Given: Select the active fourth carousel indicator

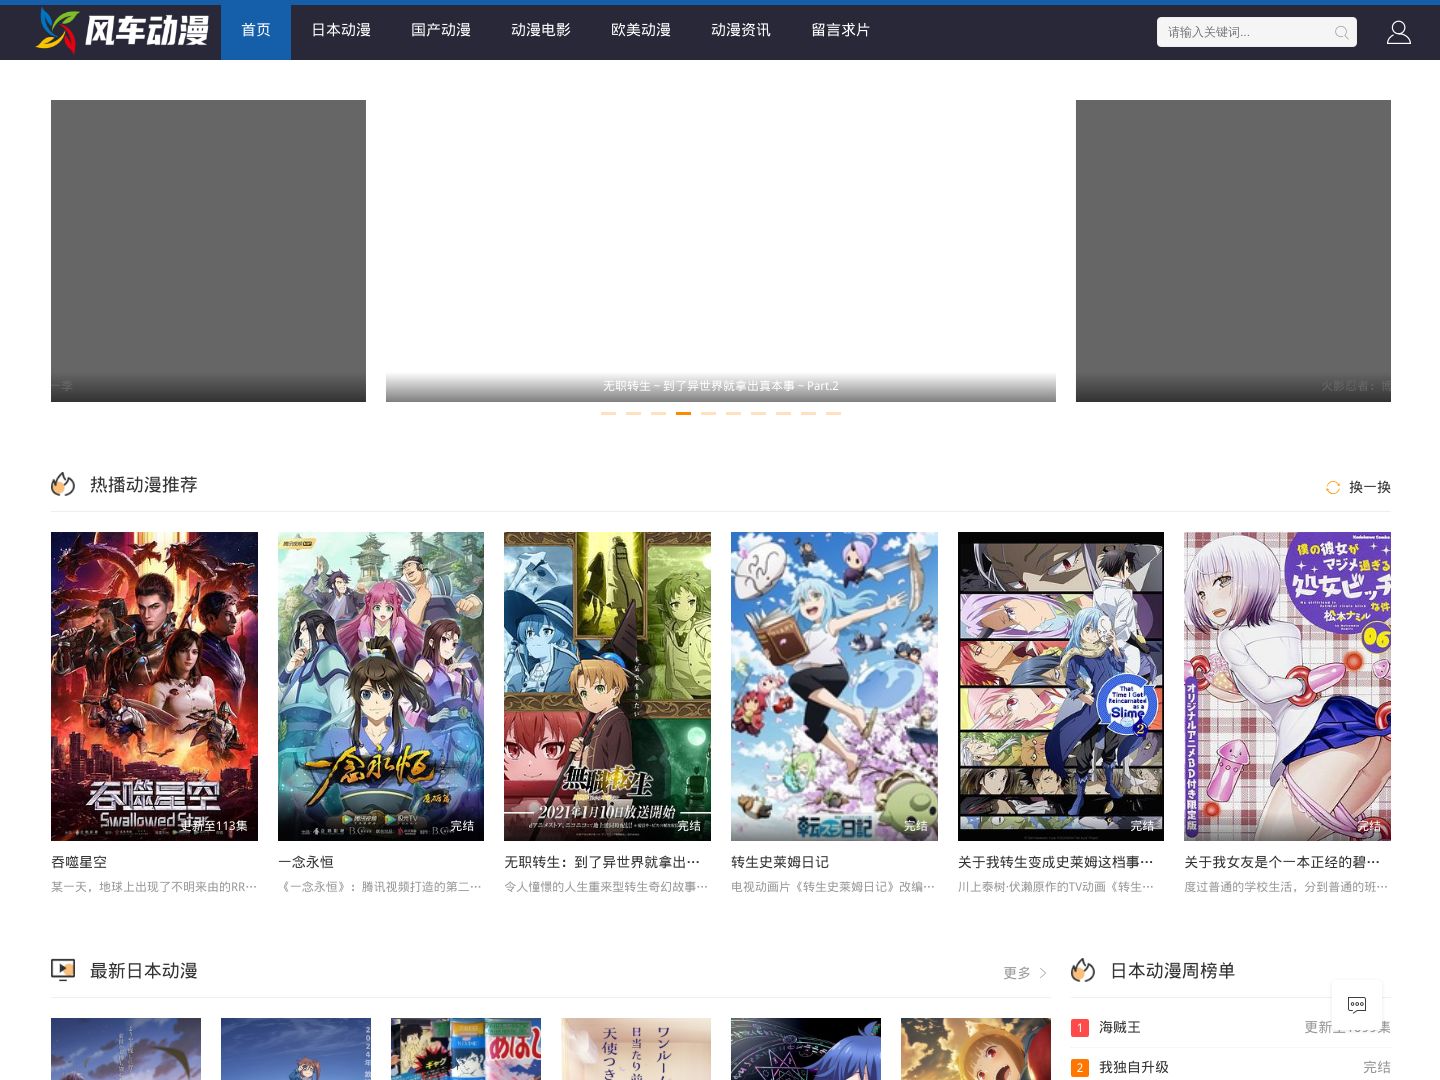Looking at the screenshot, I should click(683, 413).
